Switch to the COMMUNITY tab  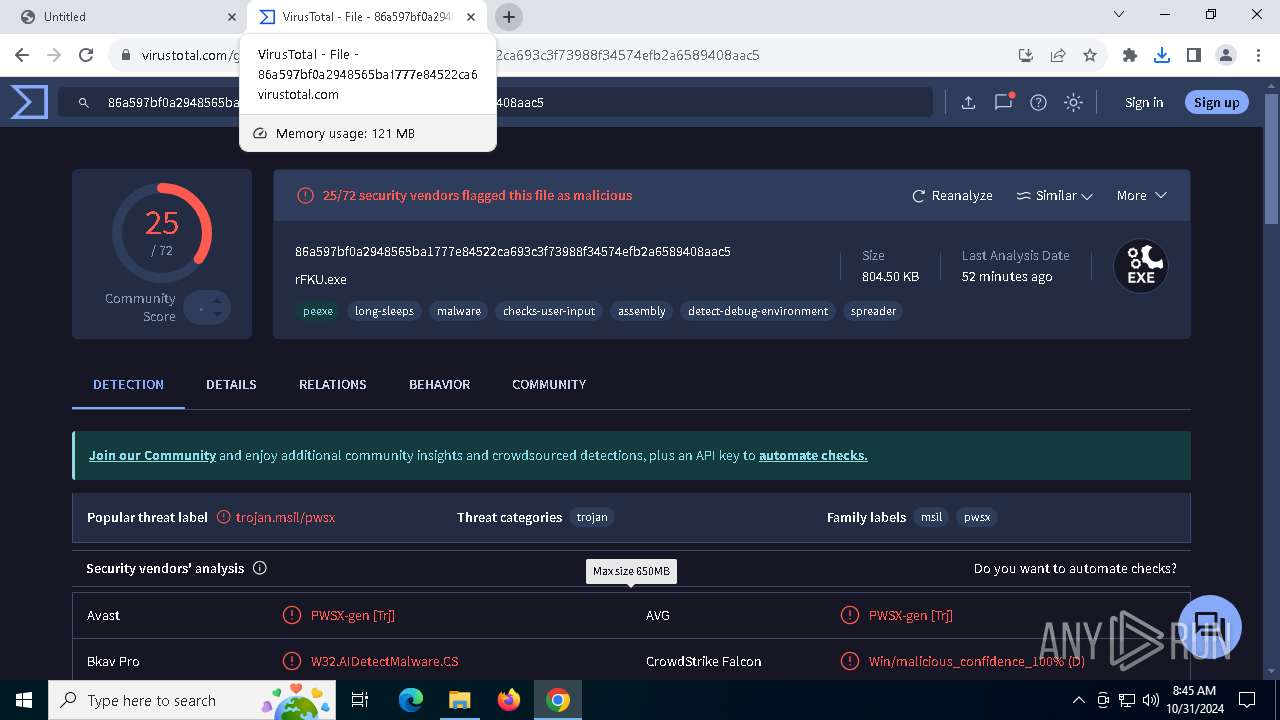(x=549, y=384)
